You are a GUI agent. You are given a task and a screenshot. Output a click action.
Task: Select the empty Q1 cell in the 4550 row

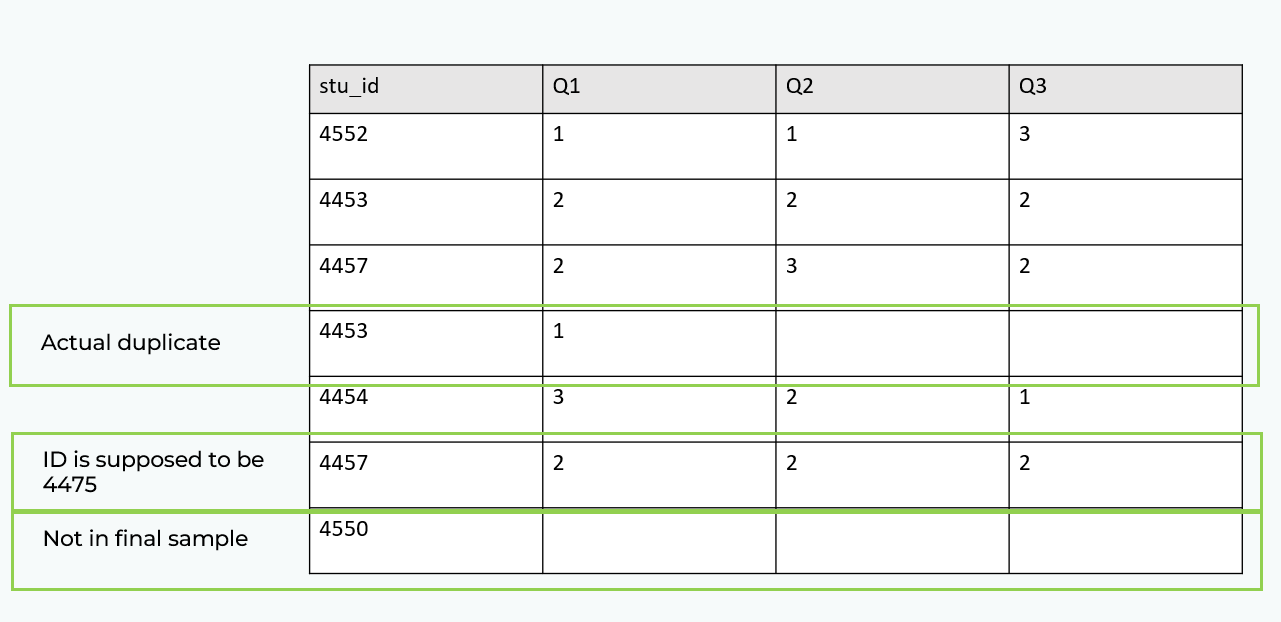658,541
